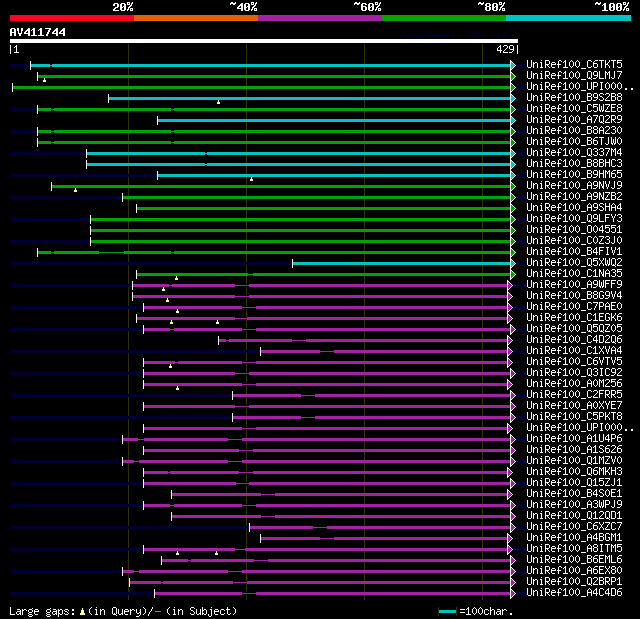The width and height of the screenshot is (640, 619).
Task: Click the UniRef100_A6EX80 hit name
Action: tap(574, 571)
